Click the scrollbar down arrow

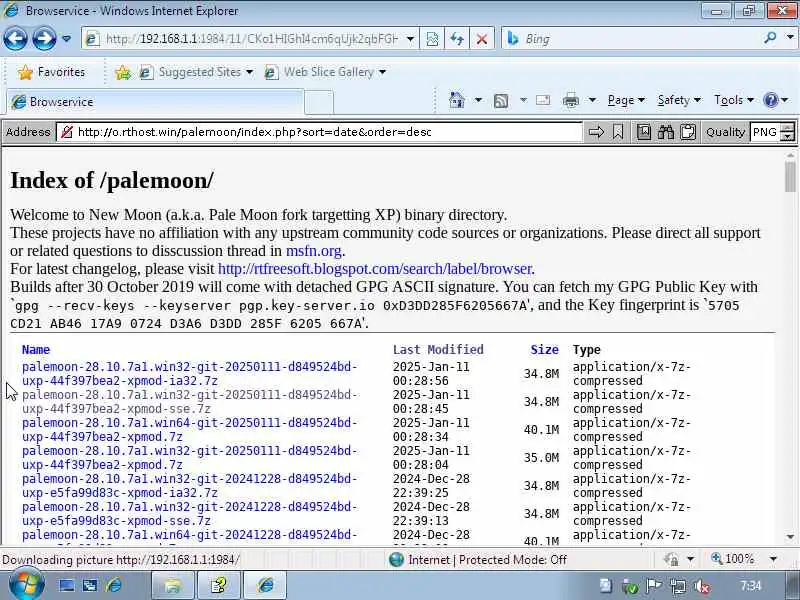coord(790,537)
